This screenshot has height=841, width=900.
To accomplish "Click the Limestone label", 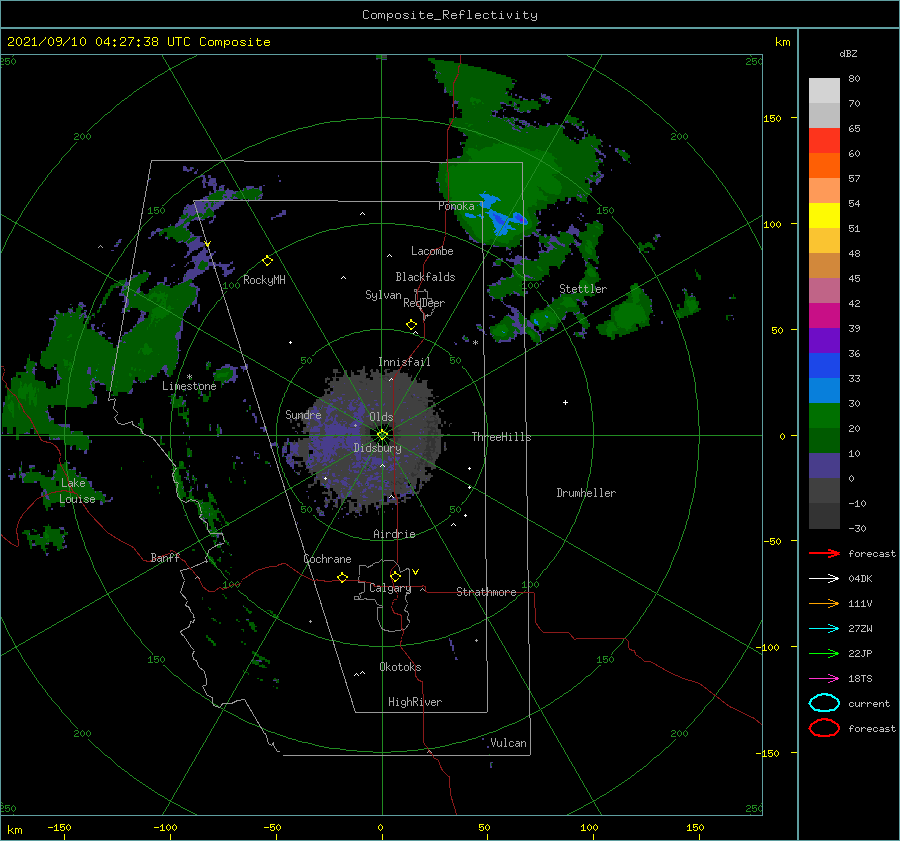I will pos(189,386).
